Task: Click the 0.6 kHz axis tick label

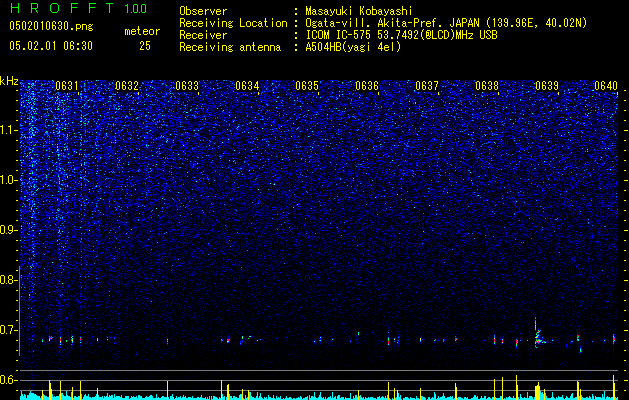Action: 8,380
